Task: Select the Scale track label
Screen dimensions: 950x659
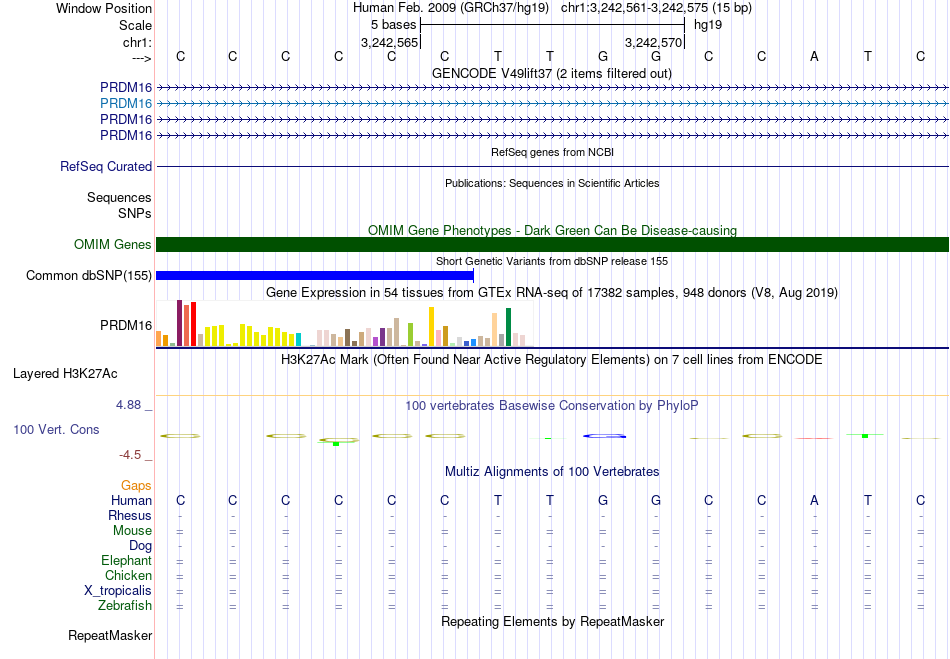Action: pos(135,25)
